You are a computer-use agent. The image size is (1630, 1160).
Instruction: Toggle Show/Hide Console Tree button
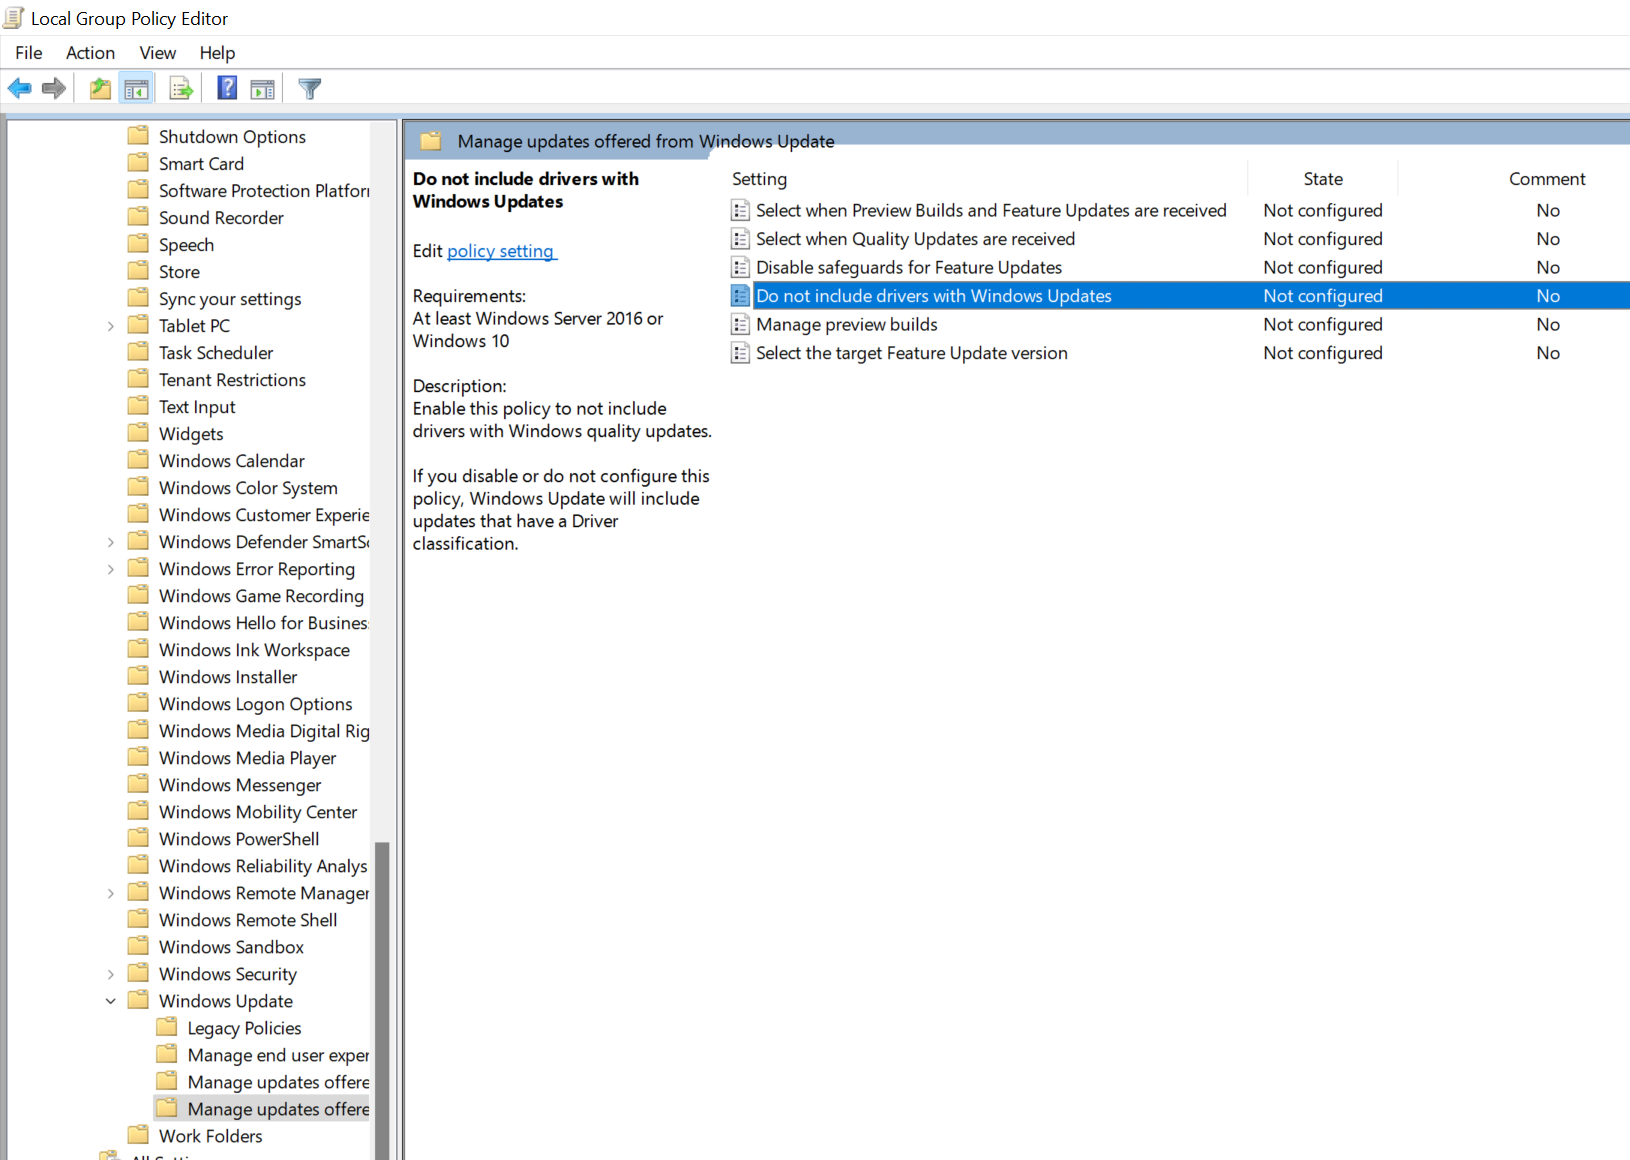pos(137,89)
